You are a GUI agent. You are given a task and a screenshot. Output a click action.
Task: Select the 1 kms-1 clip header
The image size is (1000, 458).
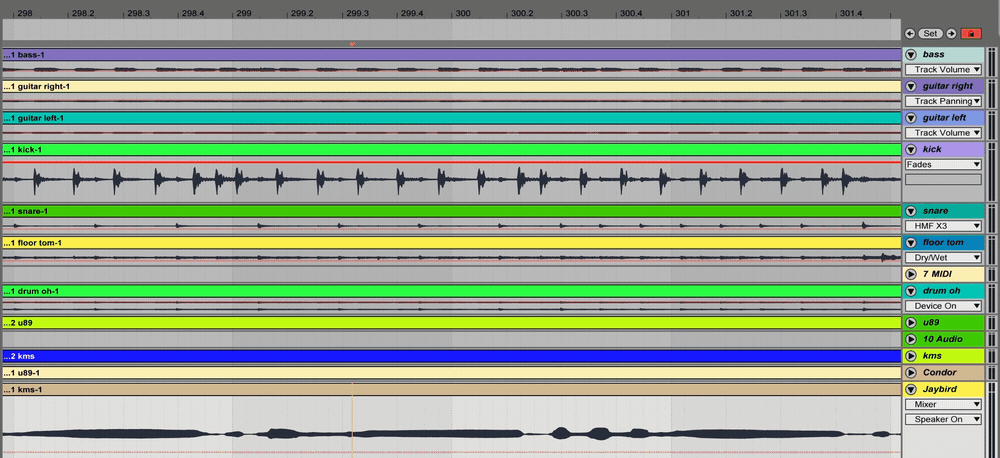click(x=451, y=389)
